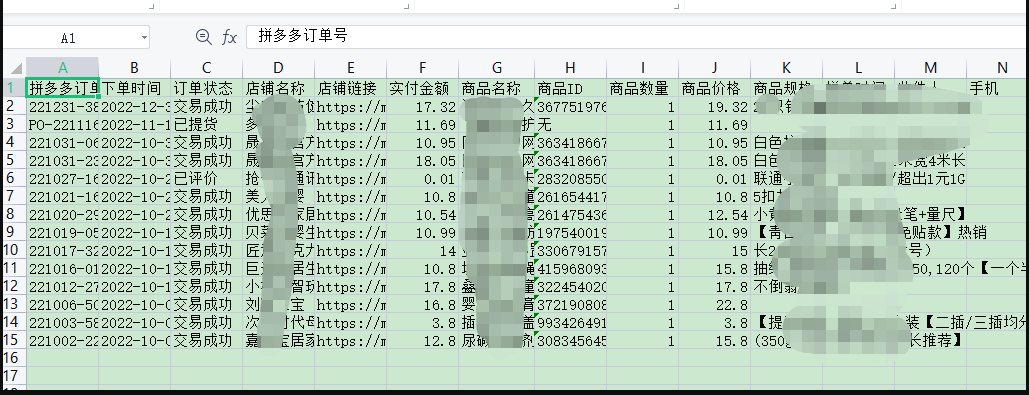This screenshot has width=1029, height=395.
Task: Select the cell showing 已评价
Action: coord(207,178)
